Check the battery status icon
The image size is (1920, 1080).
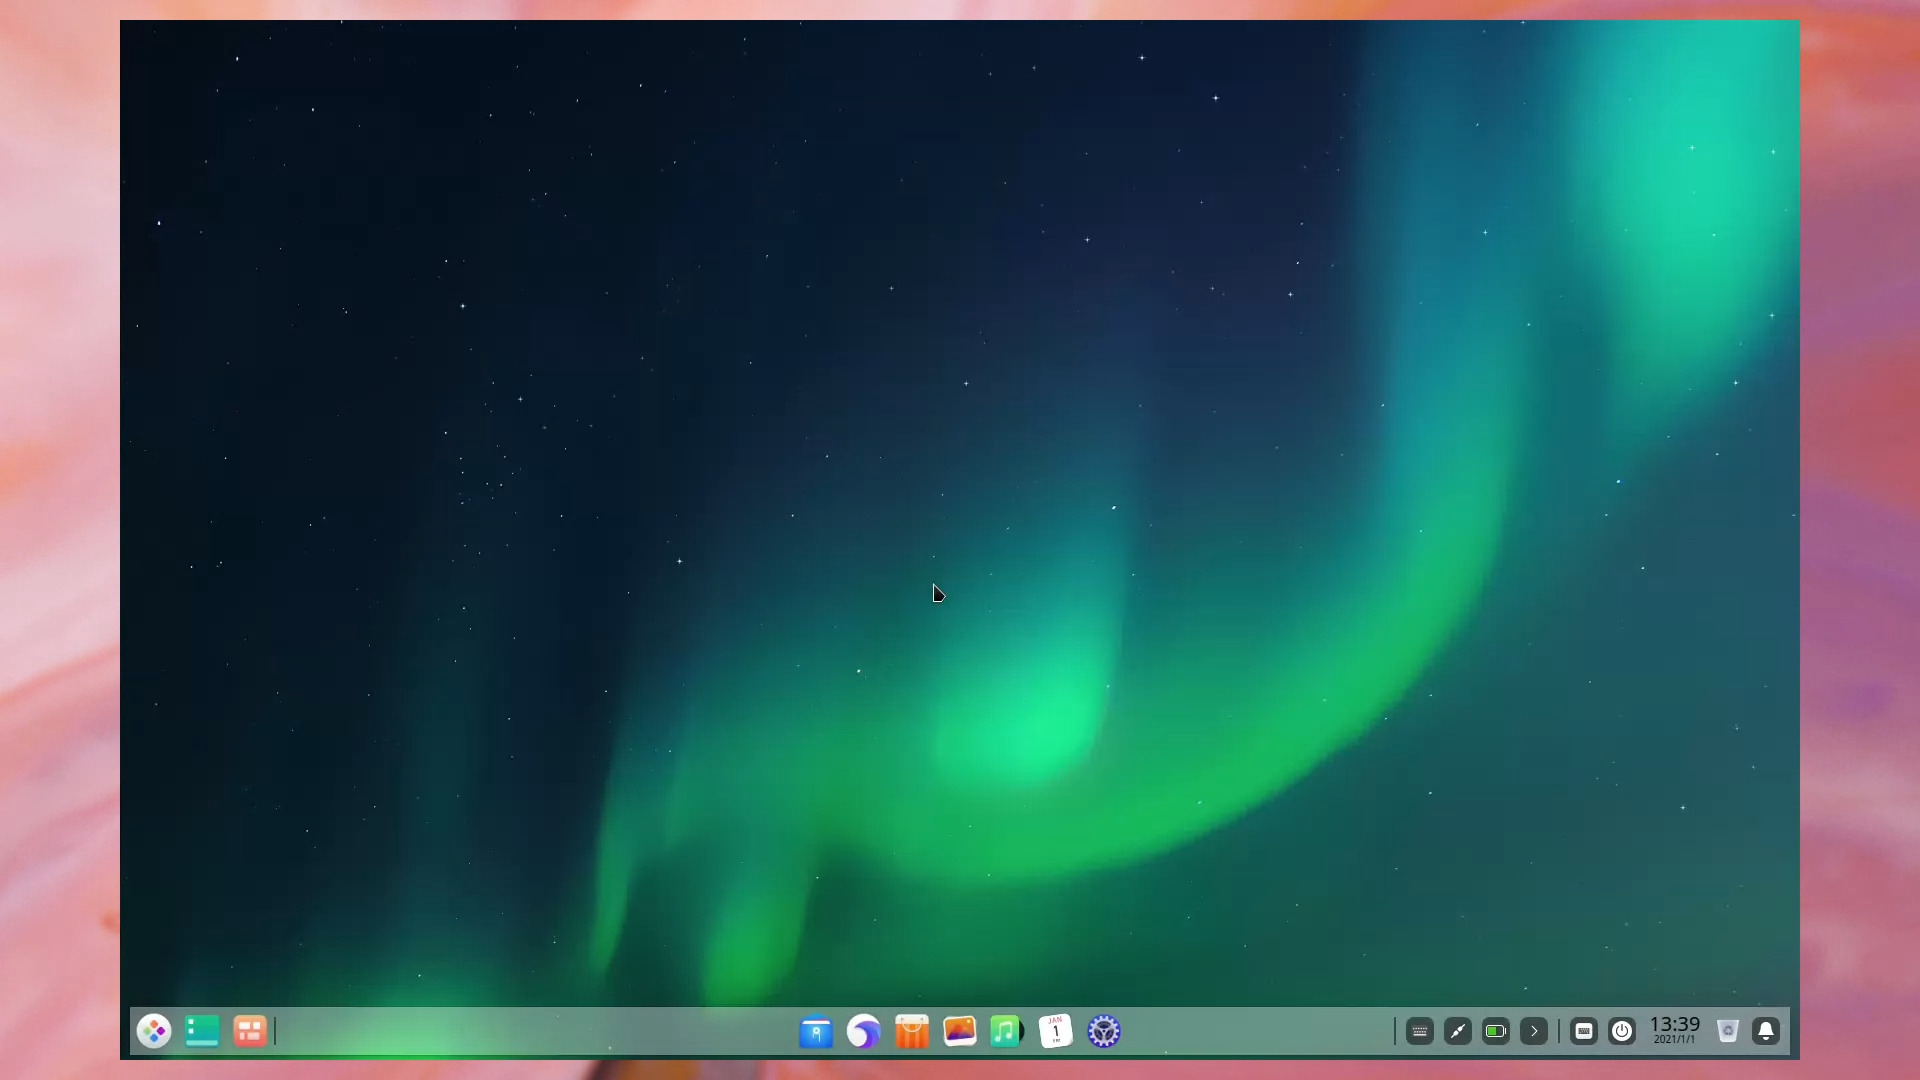[1496, 1031]
